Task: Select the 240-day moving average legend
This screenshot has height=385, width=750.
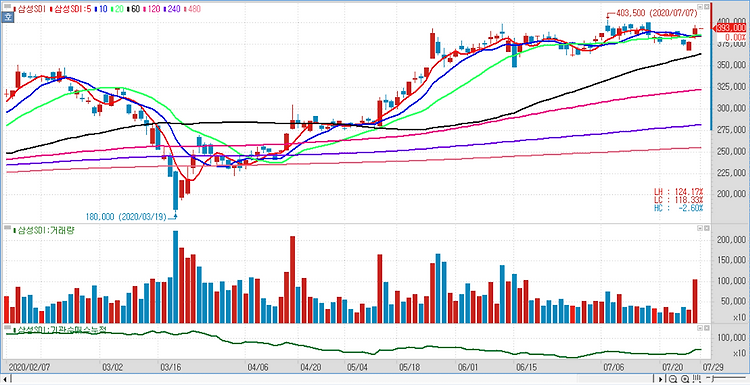Action: click(x=172, y=9)
